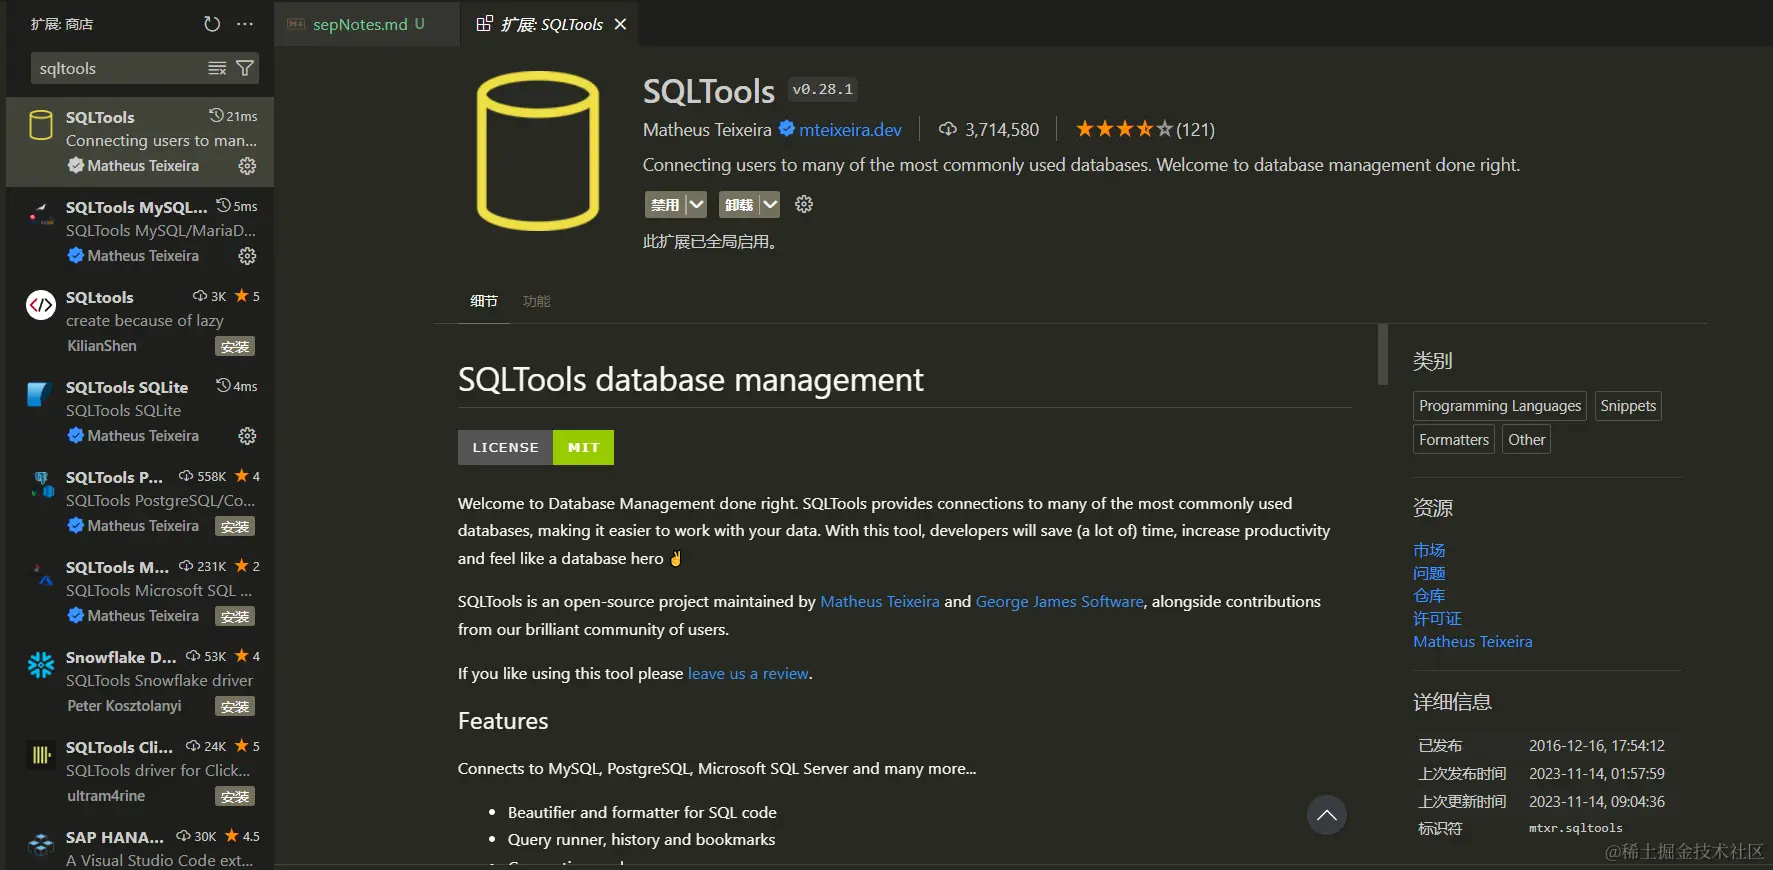Select the 扩展: SQLTools tab
The height and width of the screenshot is (870, 1773).
[x=551, y=24]
